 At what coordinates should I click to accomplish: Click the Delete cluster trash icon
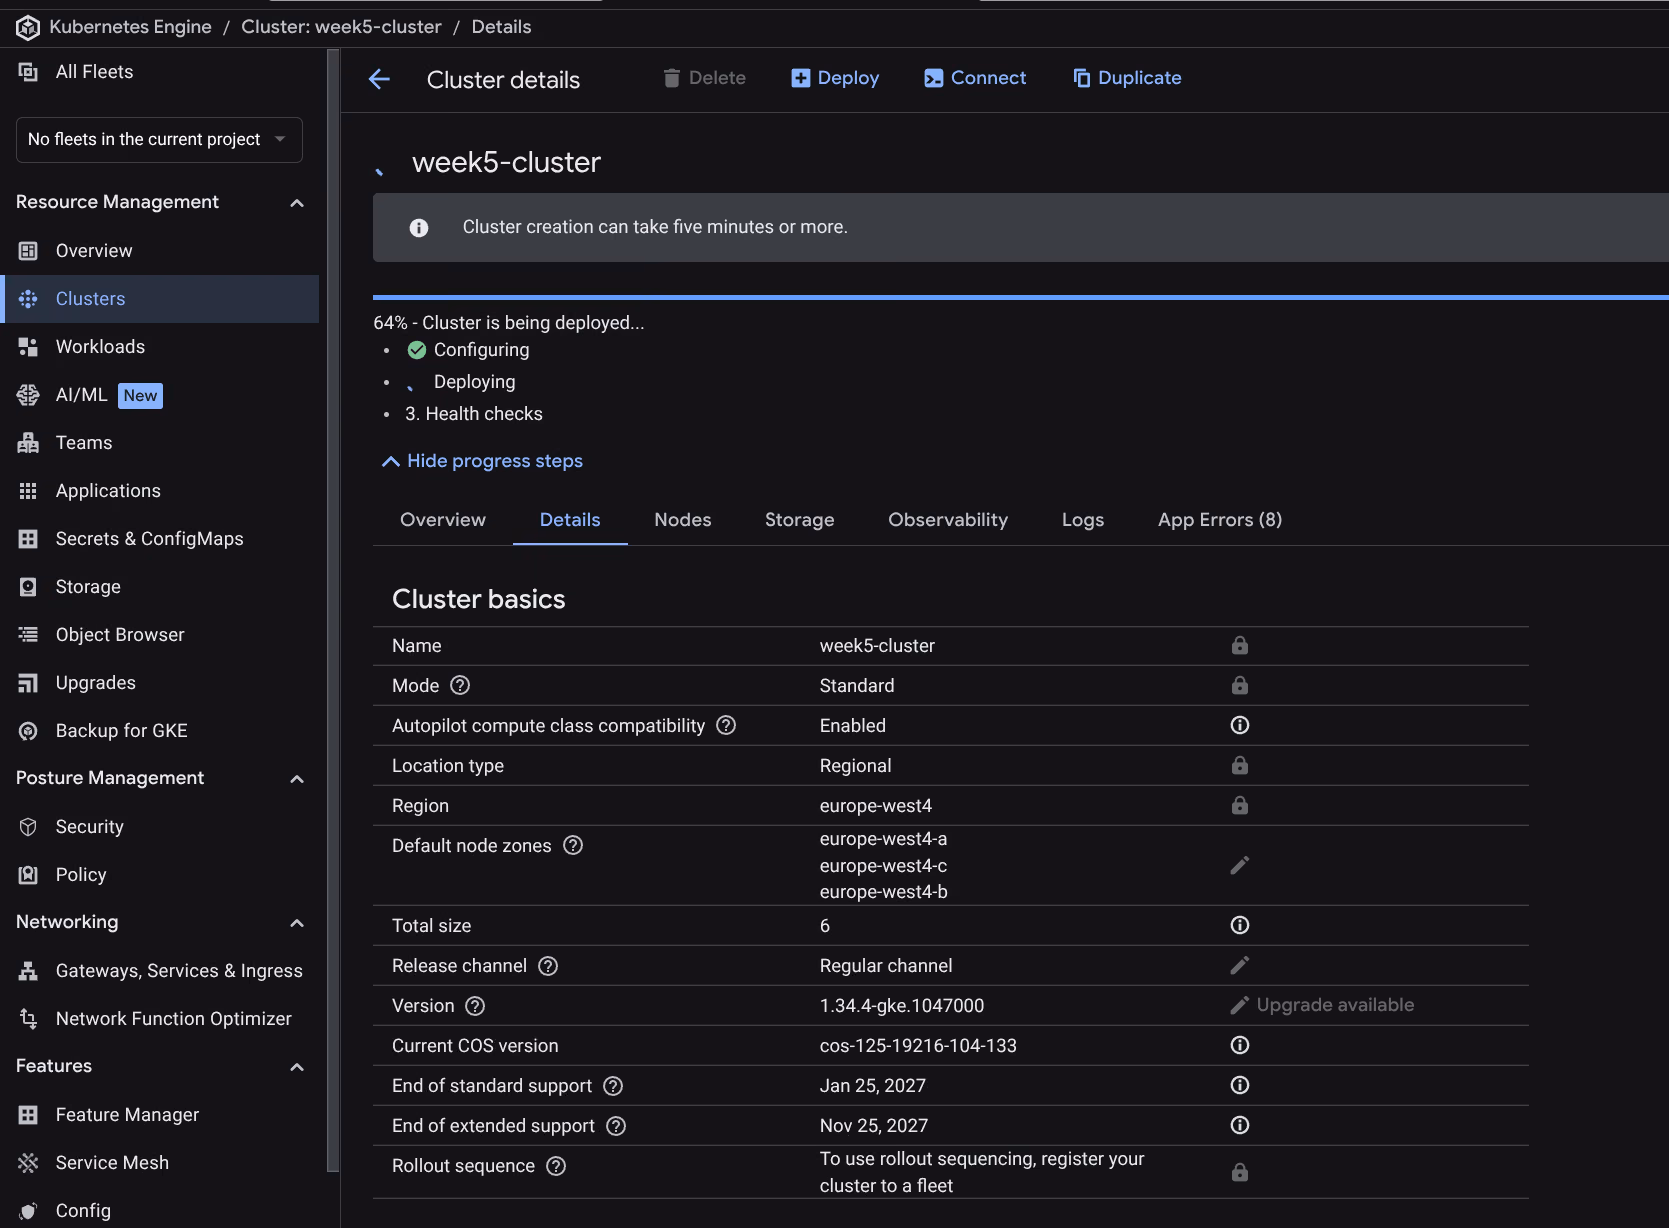pyautogui.click(x=672, y=77)
